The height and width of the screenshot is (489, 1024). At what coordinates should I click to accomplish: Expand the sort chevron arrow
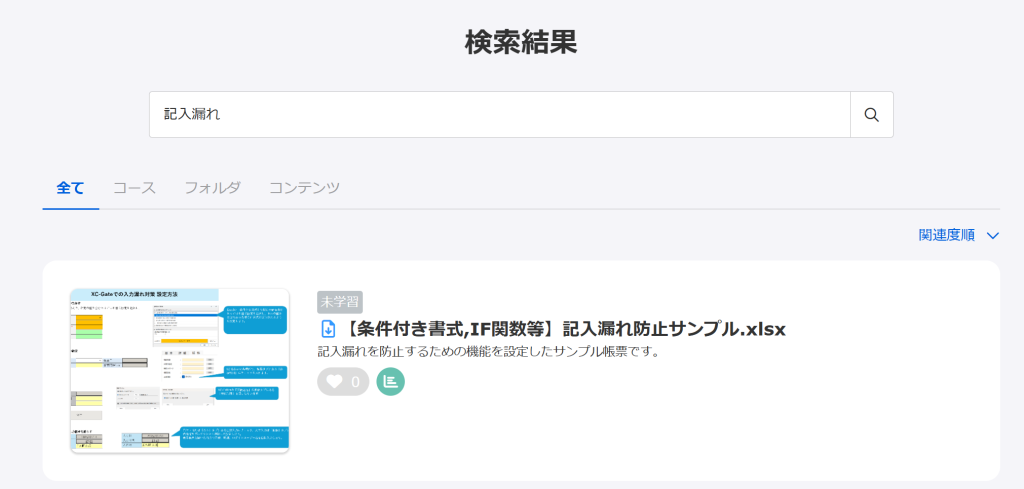992,236
